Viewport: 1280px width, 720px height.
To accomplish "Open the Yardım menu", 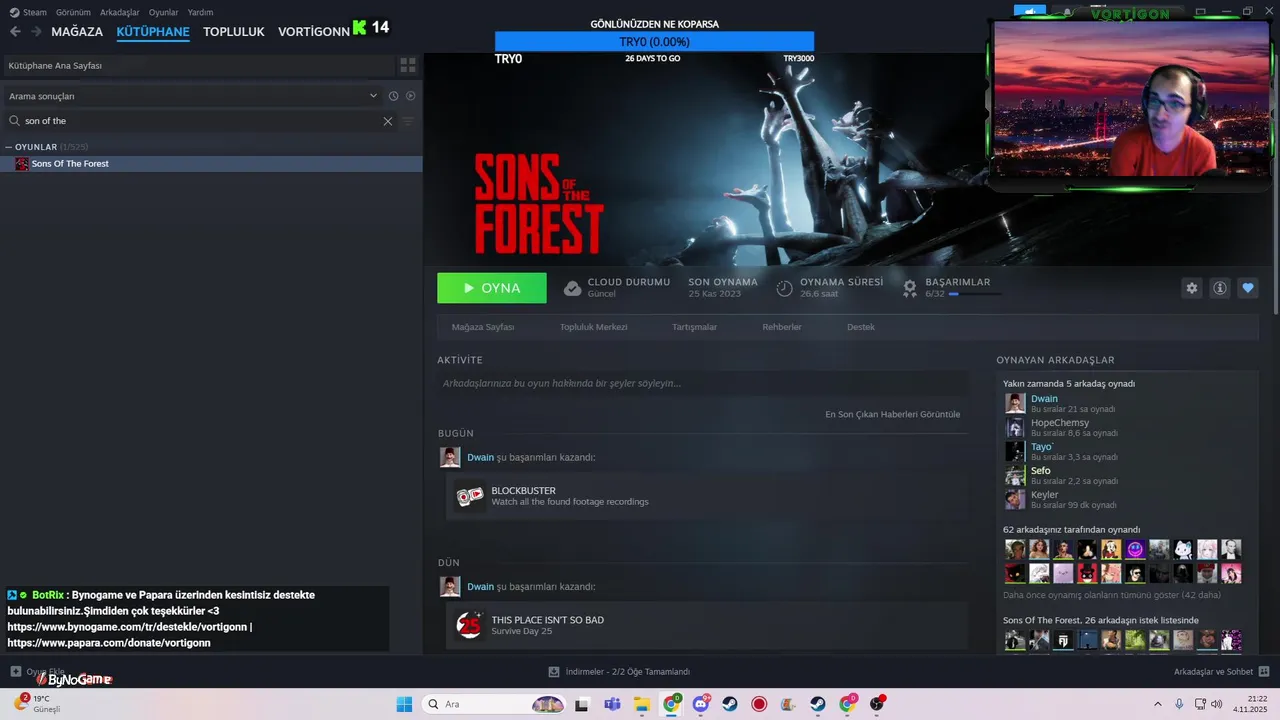I will 200,12.
